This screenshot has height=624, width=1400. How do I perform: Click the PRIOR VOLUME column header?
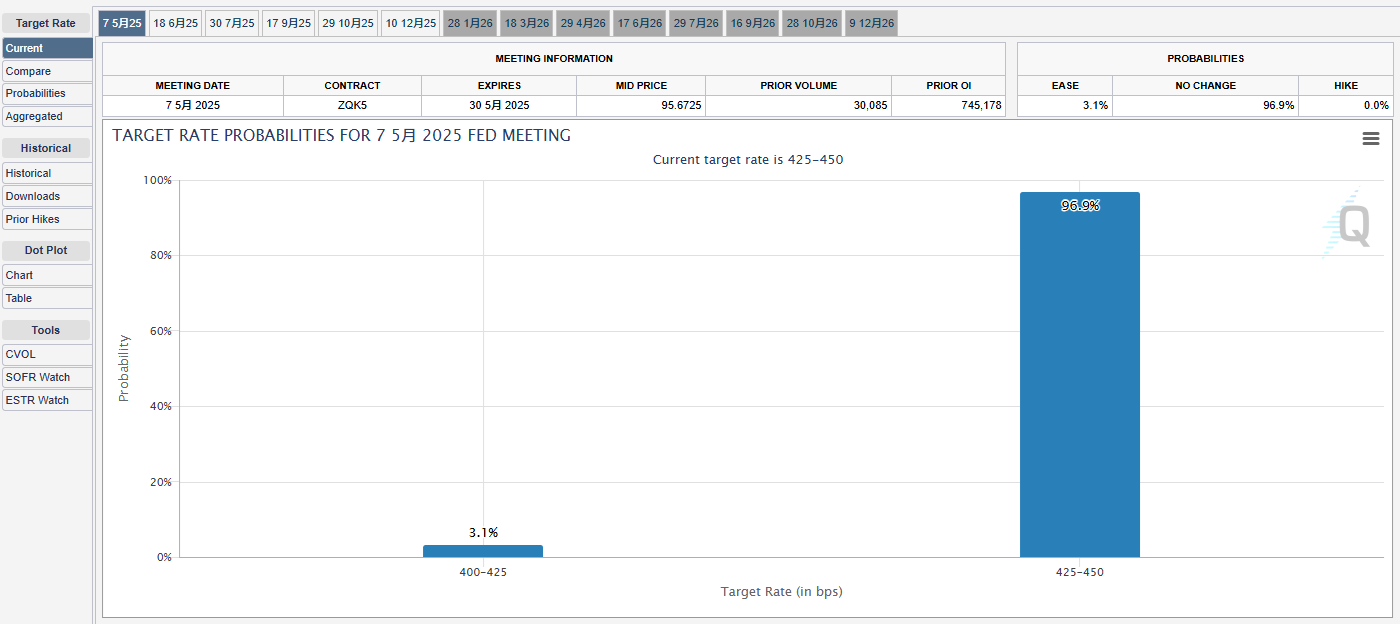click(798, 86)
